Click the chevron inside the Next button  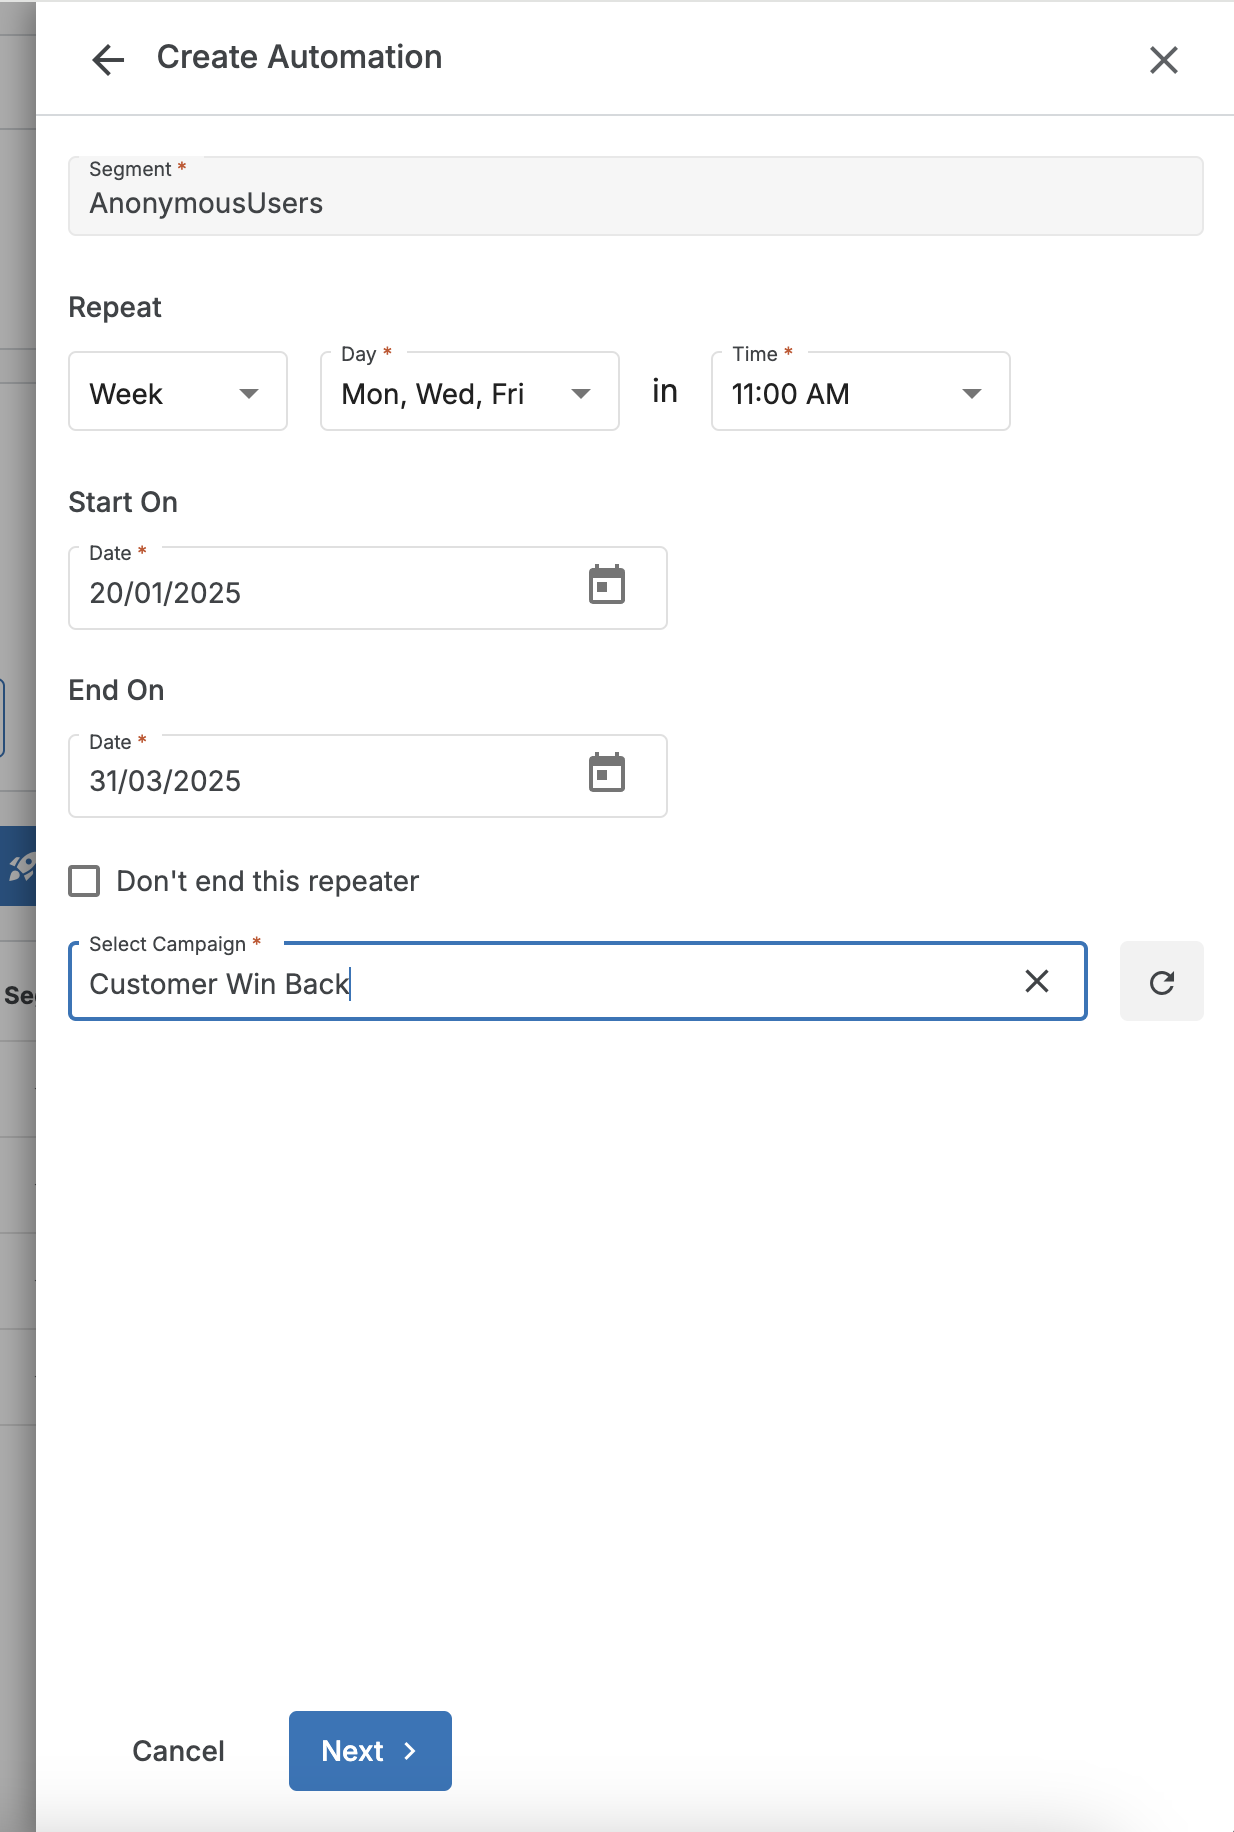[x=410, y=1751]
